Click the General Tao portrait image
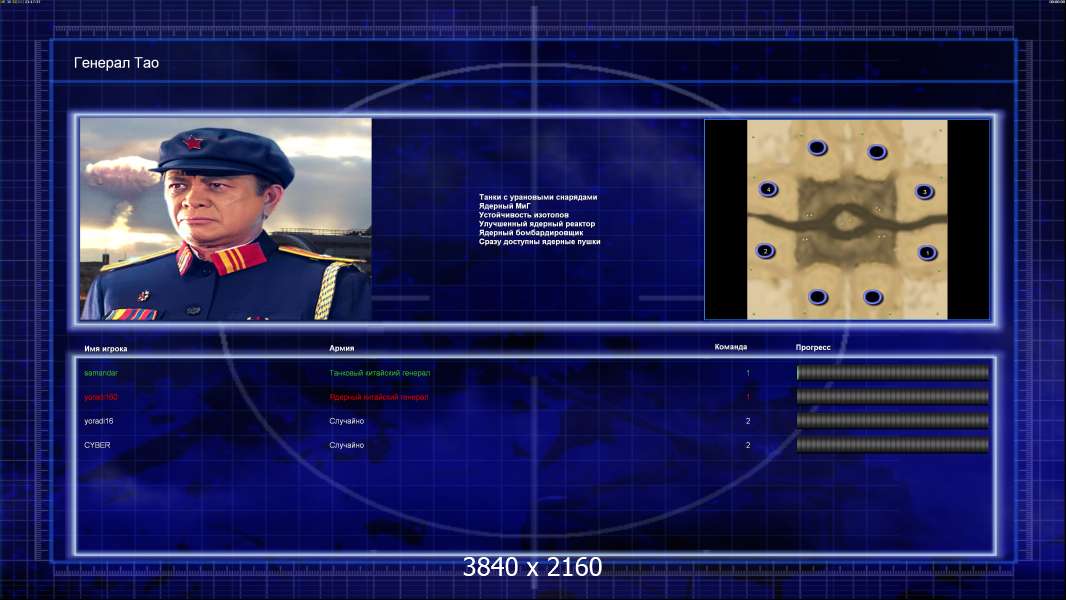1066x600 pixels. coord(226,219)
